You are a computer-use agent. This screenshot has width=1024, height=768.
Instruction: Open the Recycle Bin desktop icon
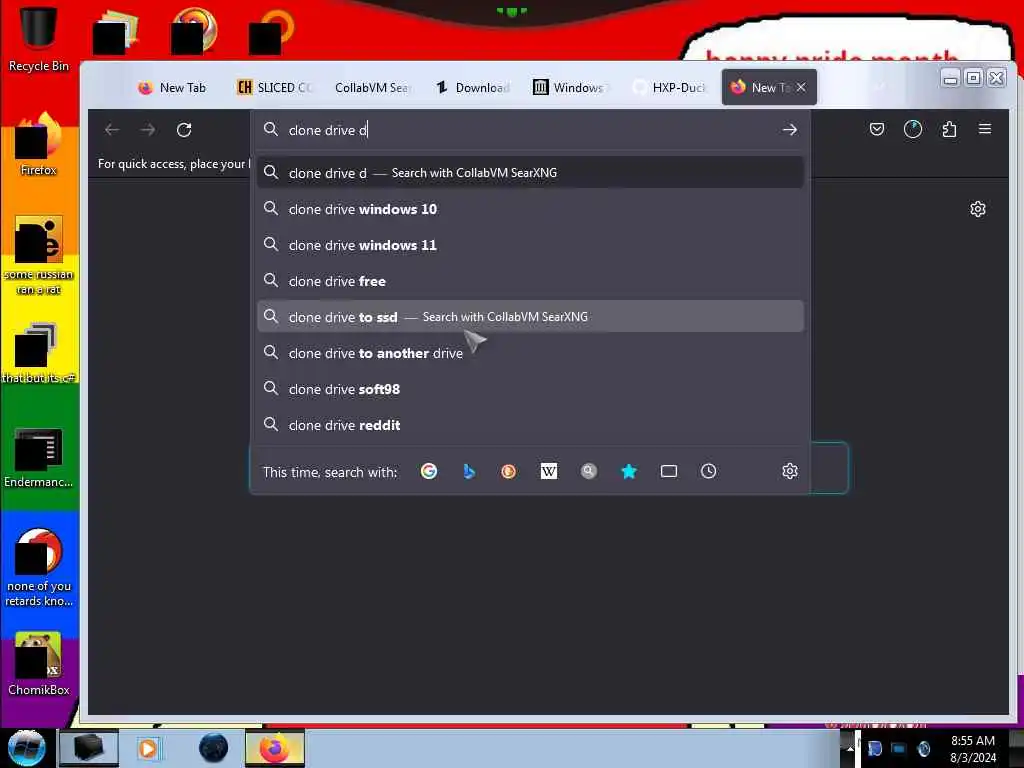(x=39, y=38)
